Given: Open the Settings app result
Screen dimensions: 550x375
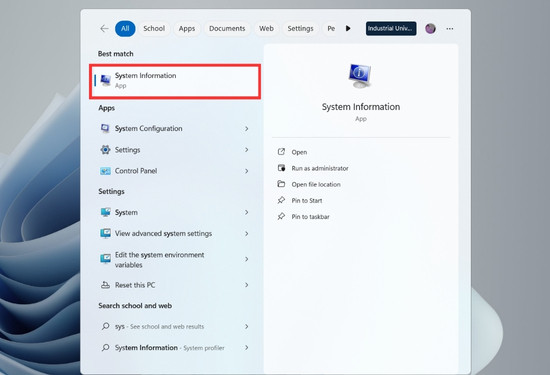Looking at the screenshot, I should pos(175,150).
